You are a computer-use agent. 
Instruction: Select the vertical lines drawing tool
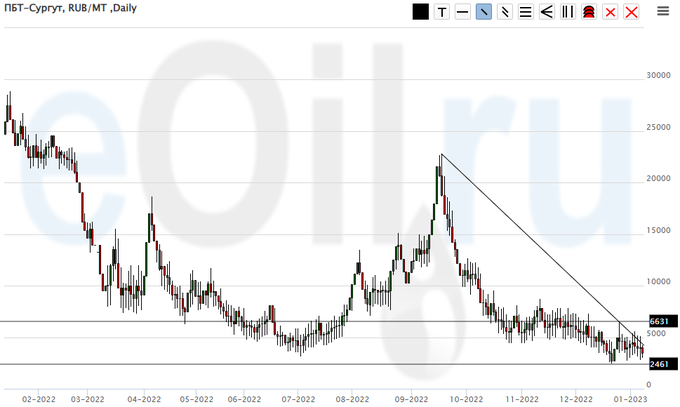(x=567, y=12)
